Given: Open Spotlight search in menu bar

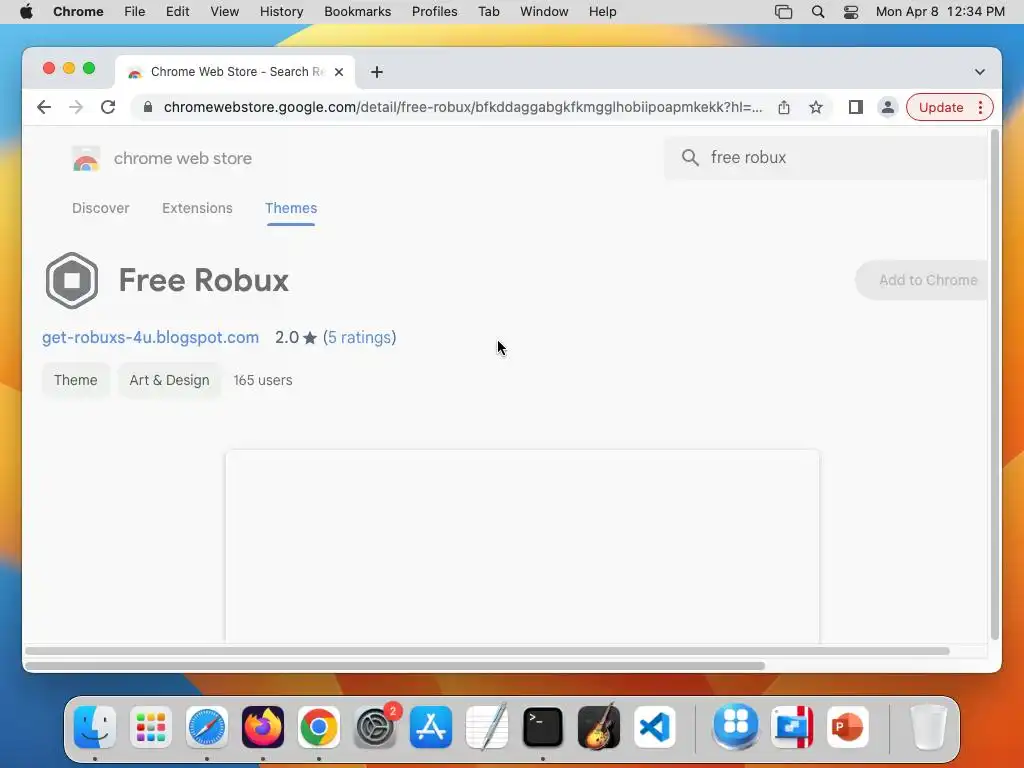Looking at the screenshot, I should (818, 12).
